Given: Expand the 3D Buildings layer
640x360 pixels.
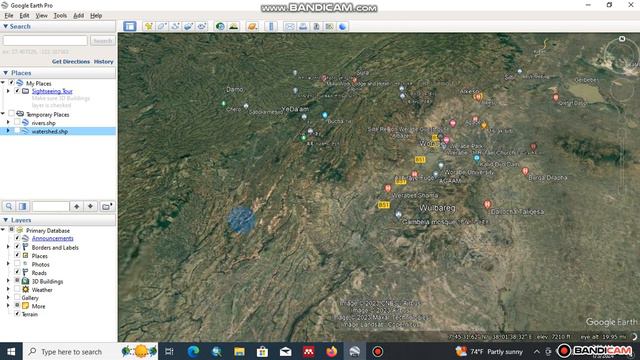Looking at the screenshot, I should pyautogui.click(x=8, y=281).
